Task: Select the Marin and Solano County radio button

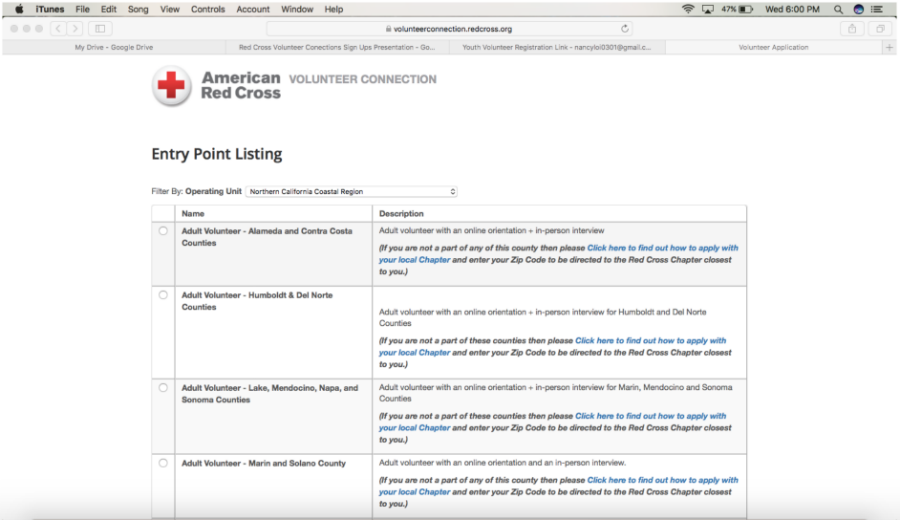Action: click(163, 463)
